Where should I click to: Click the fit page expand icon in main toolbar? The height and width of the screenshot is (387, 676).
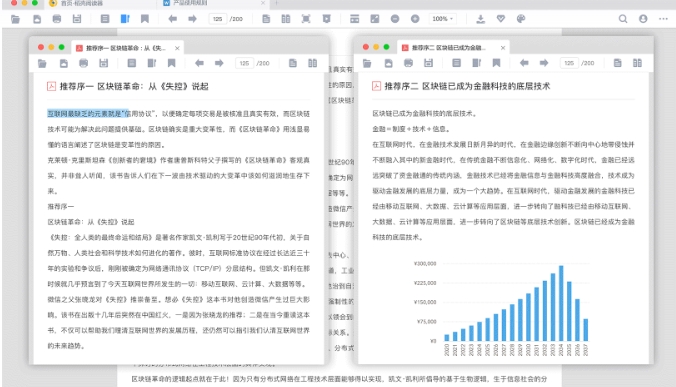(375, 19)
